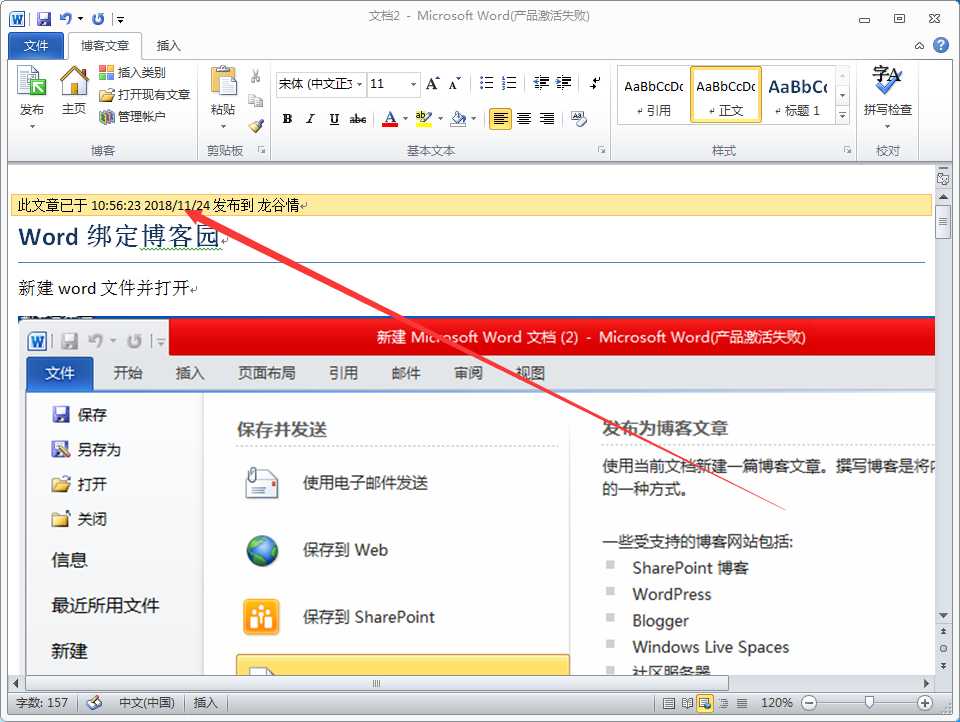The height and width of the screenshot is (722, 960).
Task: Switch to Print Layout view icon
Action: (669, 703)
